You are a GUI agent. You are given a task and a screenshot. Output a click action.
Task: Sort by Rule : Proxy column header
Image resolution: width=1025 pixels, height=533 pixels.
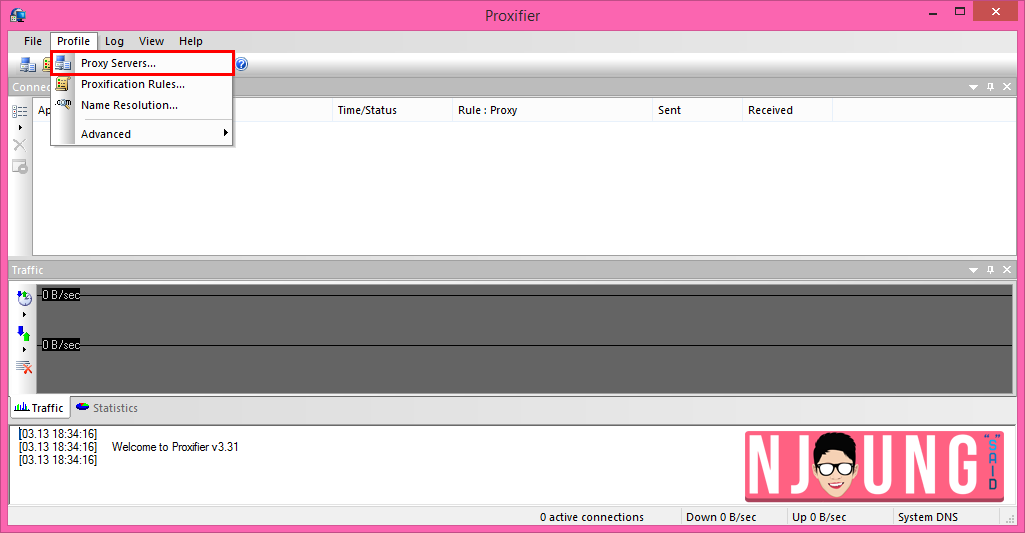[x=552, y=110]
